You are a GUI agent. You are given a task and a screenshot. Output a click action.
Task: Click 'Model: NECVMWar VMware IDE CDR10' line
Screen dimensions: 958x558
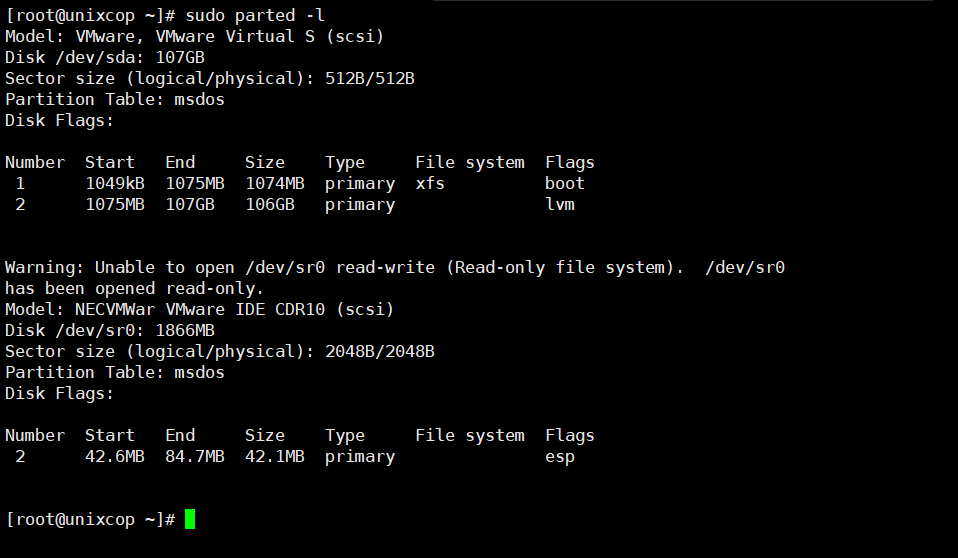point(199,309)
